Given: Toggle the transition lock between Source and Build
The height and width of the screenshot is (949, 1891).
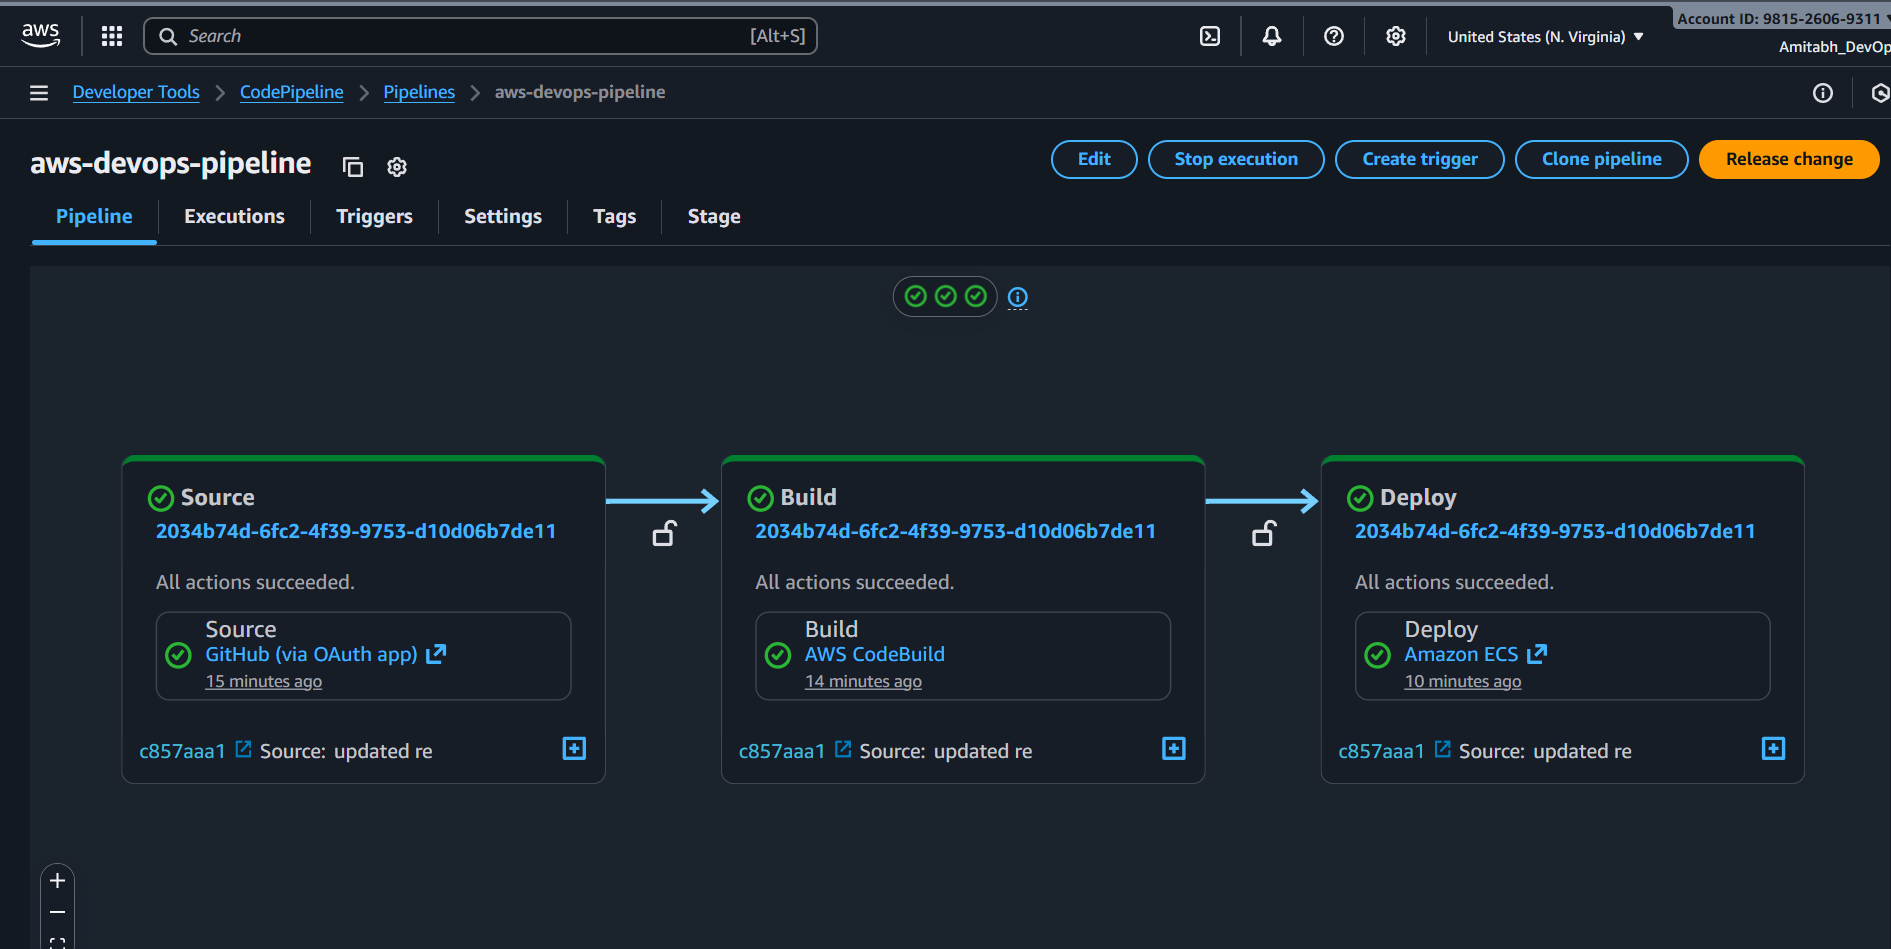Looking at the screenshot, I should point(664,534).
